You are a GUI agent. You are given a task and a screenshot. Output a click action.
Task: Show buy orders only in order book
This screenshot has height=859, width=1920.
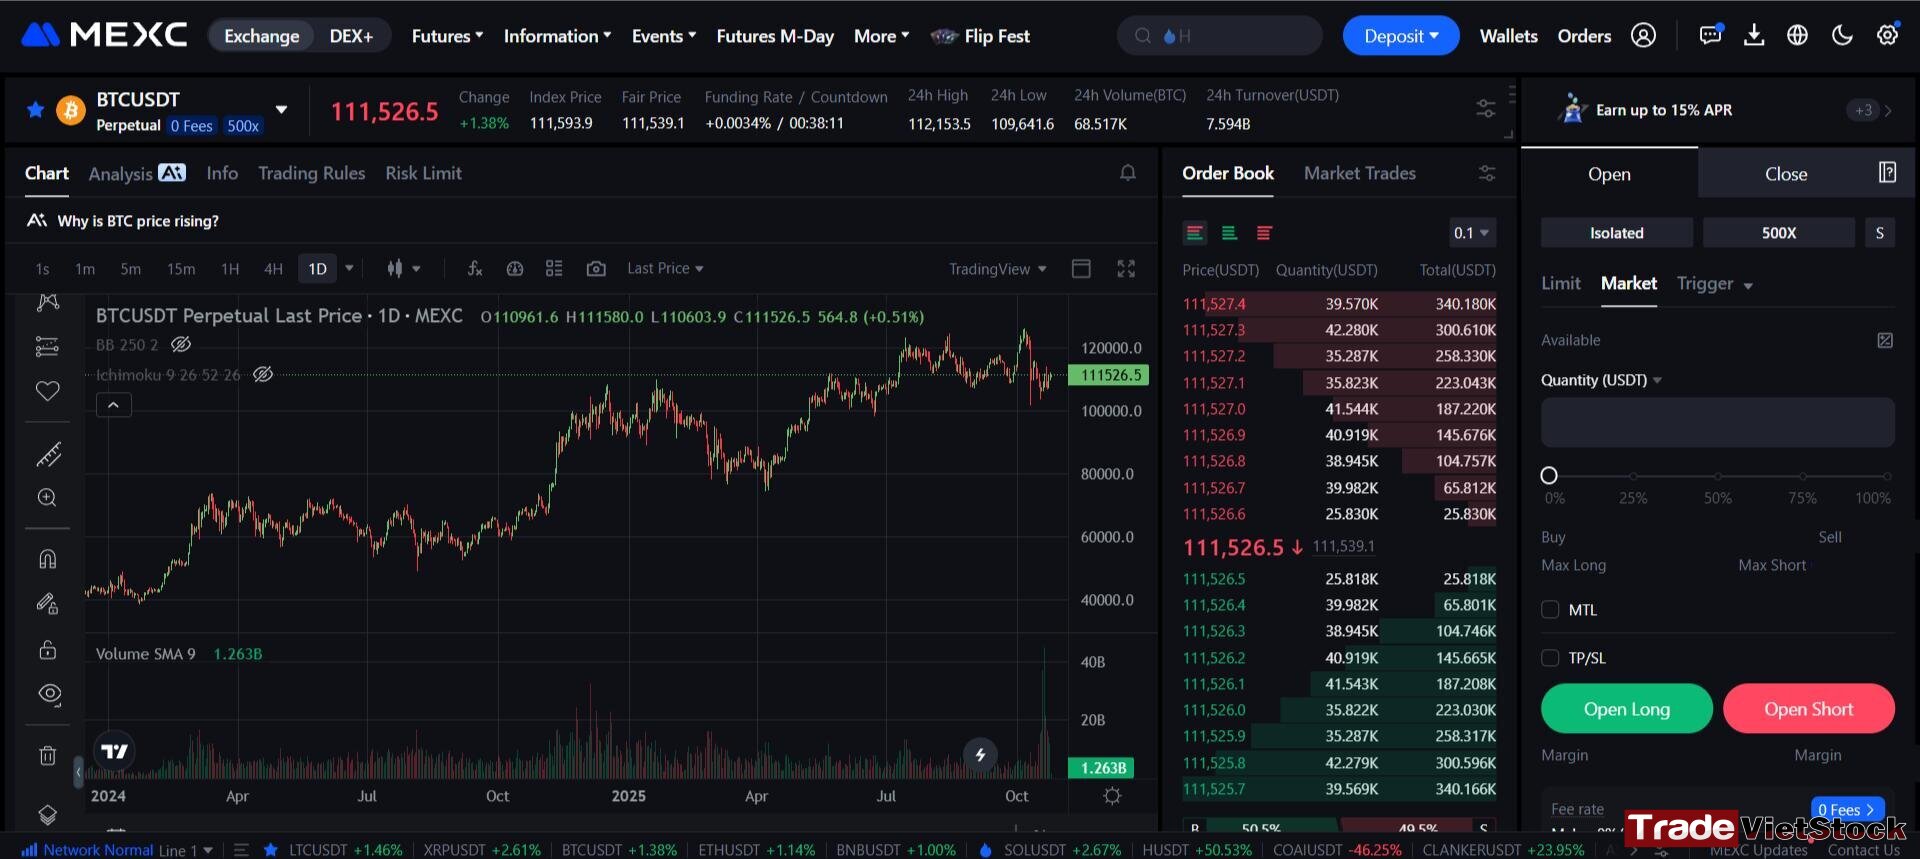1229,233
